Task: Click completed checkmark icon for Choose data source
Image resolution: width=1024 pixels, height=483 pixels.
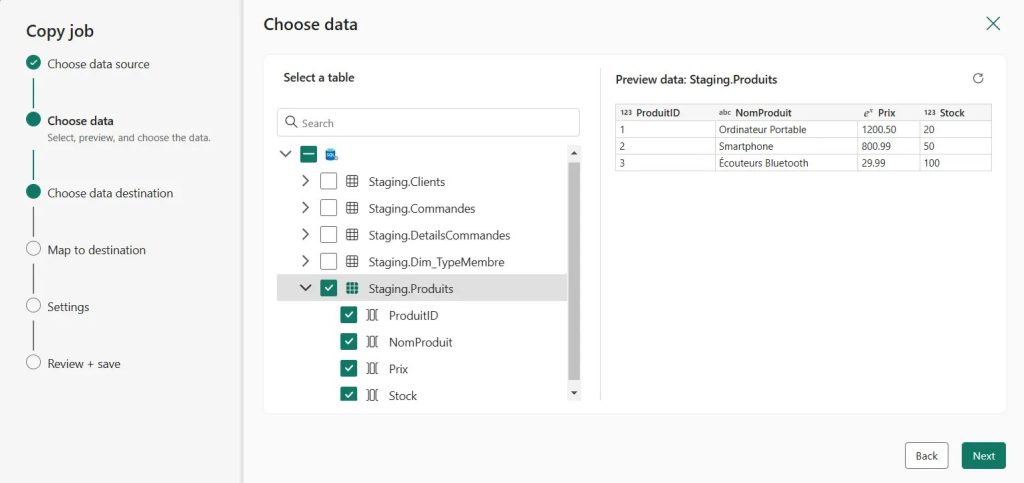Action: [33, 63]
